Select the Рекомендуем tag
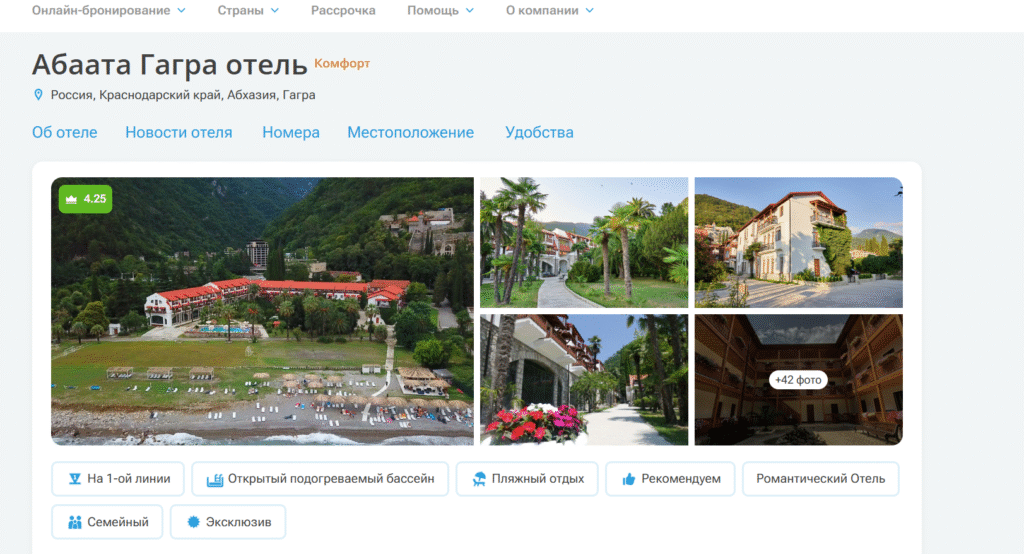Viewport: 1024px width, 554px height. click(x=670, y=479)
